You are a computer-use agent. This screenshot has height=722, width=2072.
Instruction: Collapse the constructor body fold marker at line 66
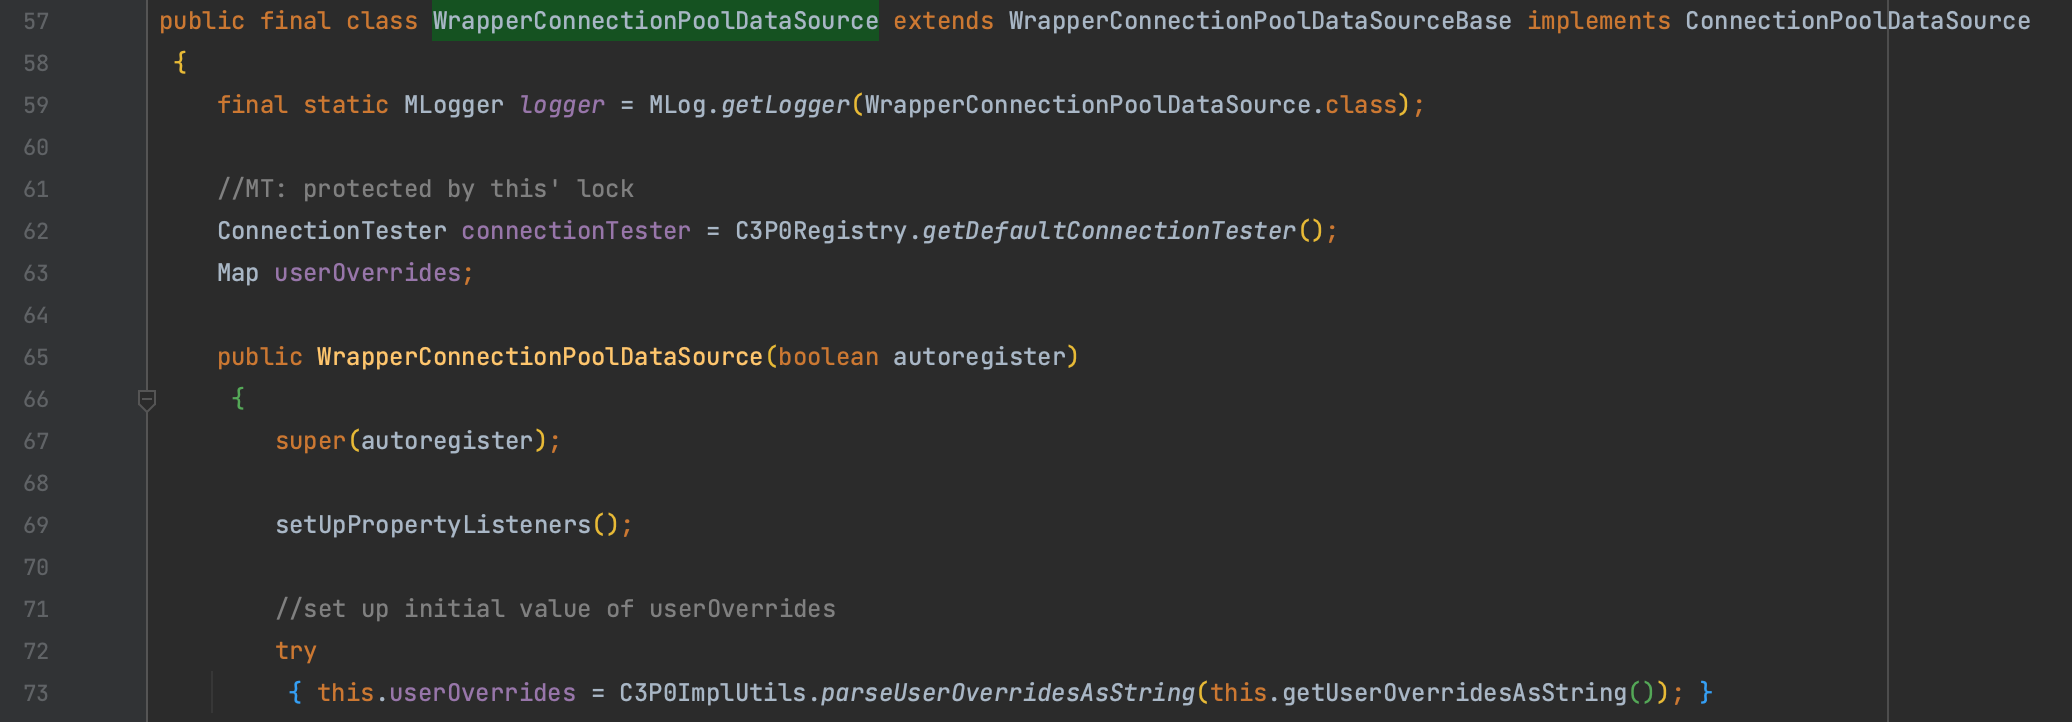coord(147,400)
